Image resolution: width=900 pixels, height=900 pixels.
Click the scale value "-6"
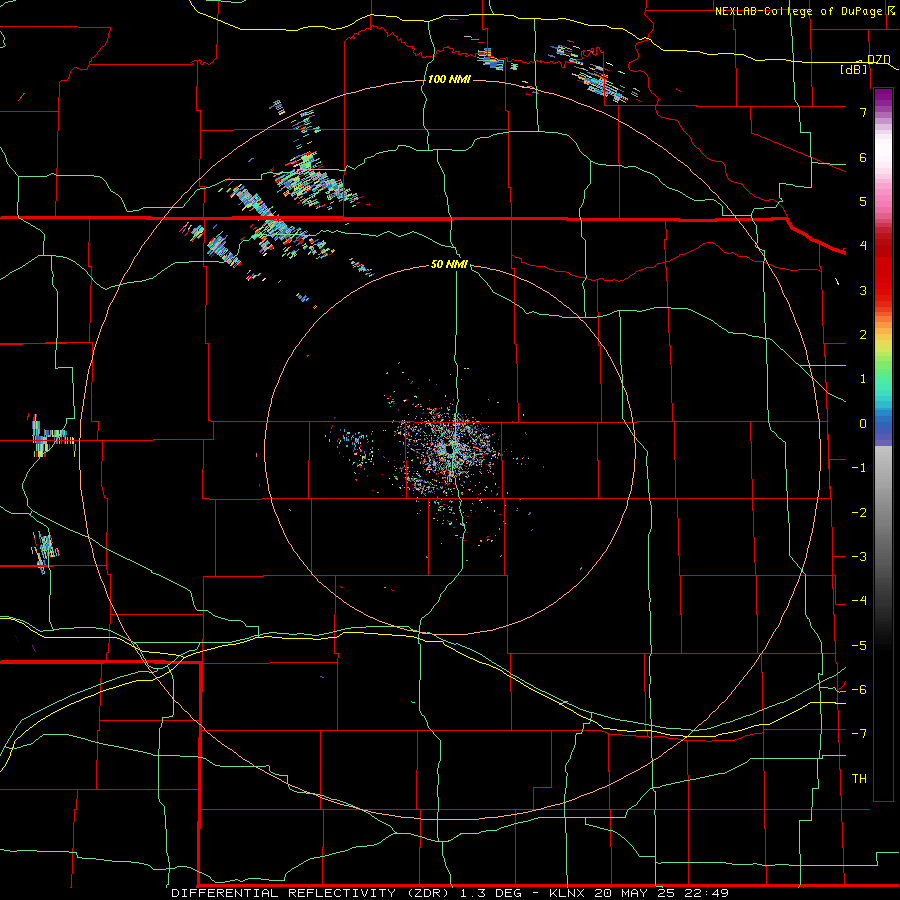pos(859,690)
